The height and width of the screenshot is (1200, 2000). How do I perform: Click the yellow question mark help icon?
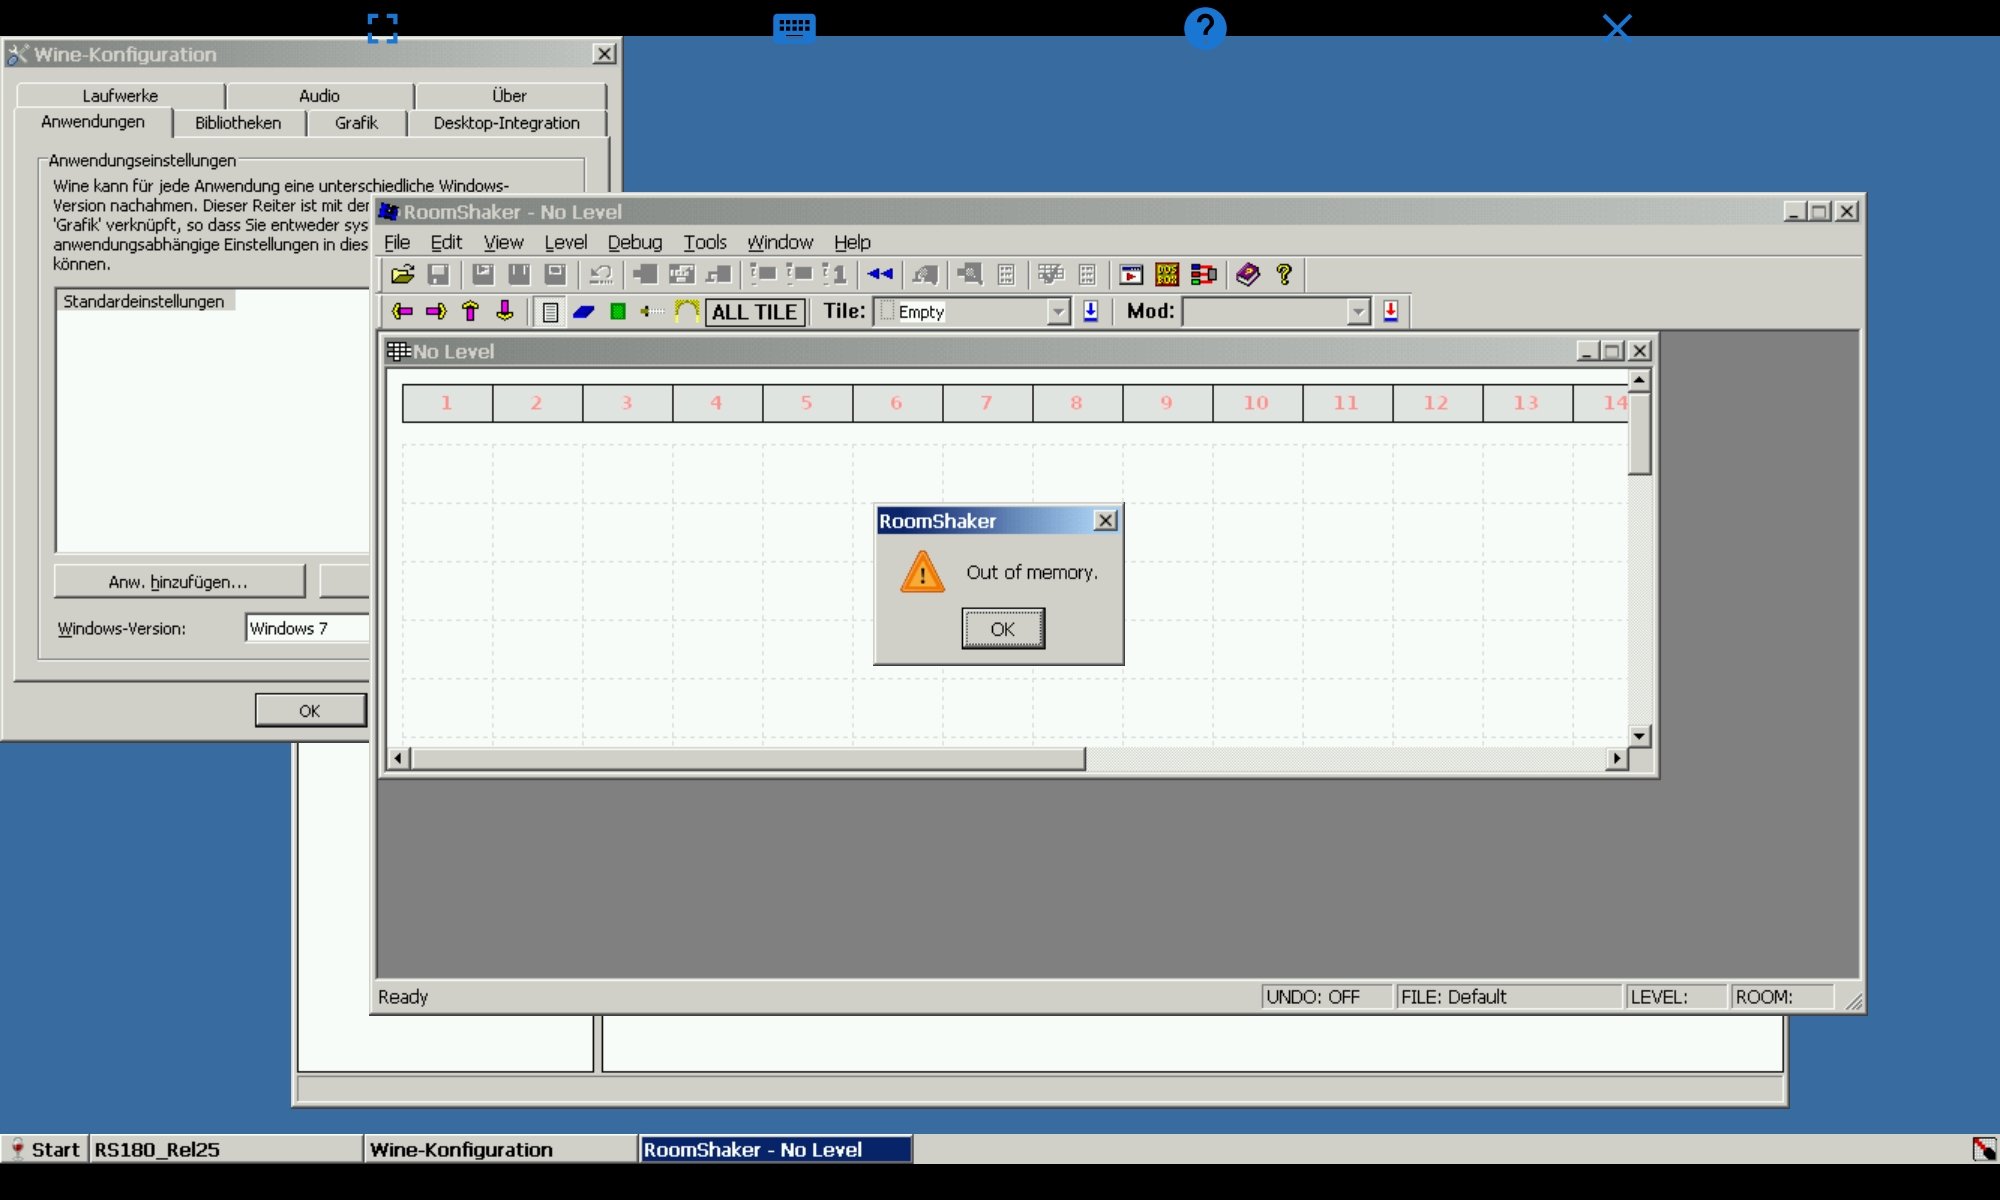pos(1284,274)
